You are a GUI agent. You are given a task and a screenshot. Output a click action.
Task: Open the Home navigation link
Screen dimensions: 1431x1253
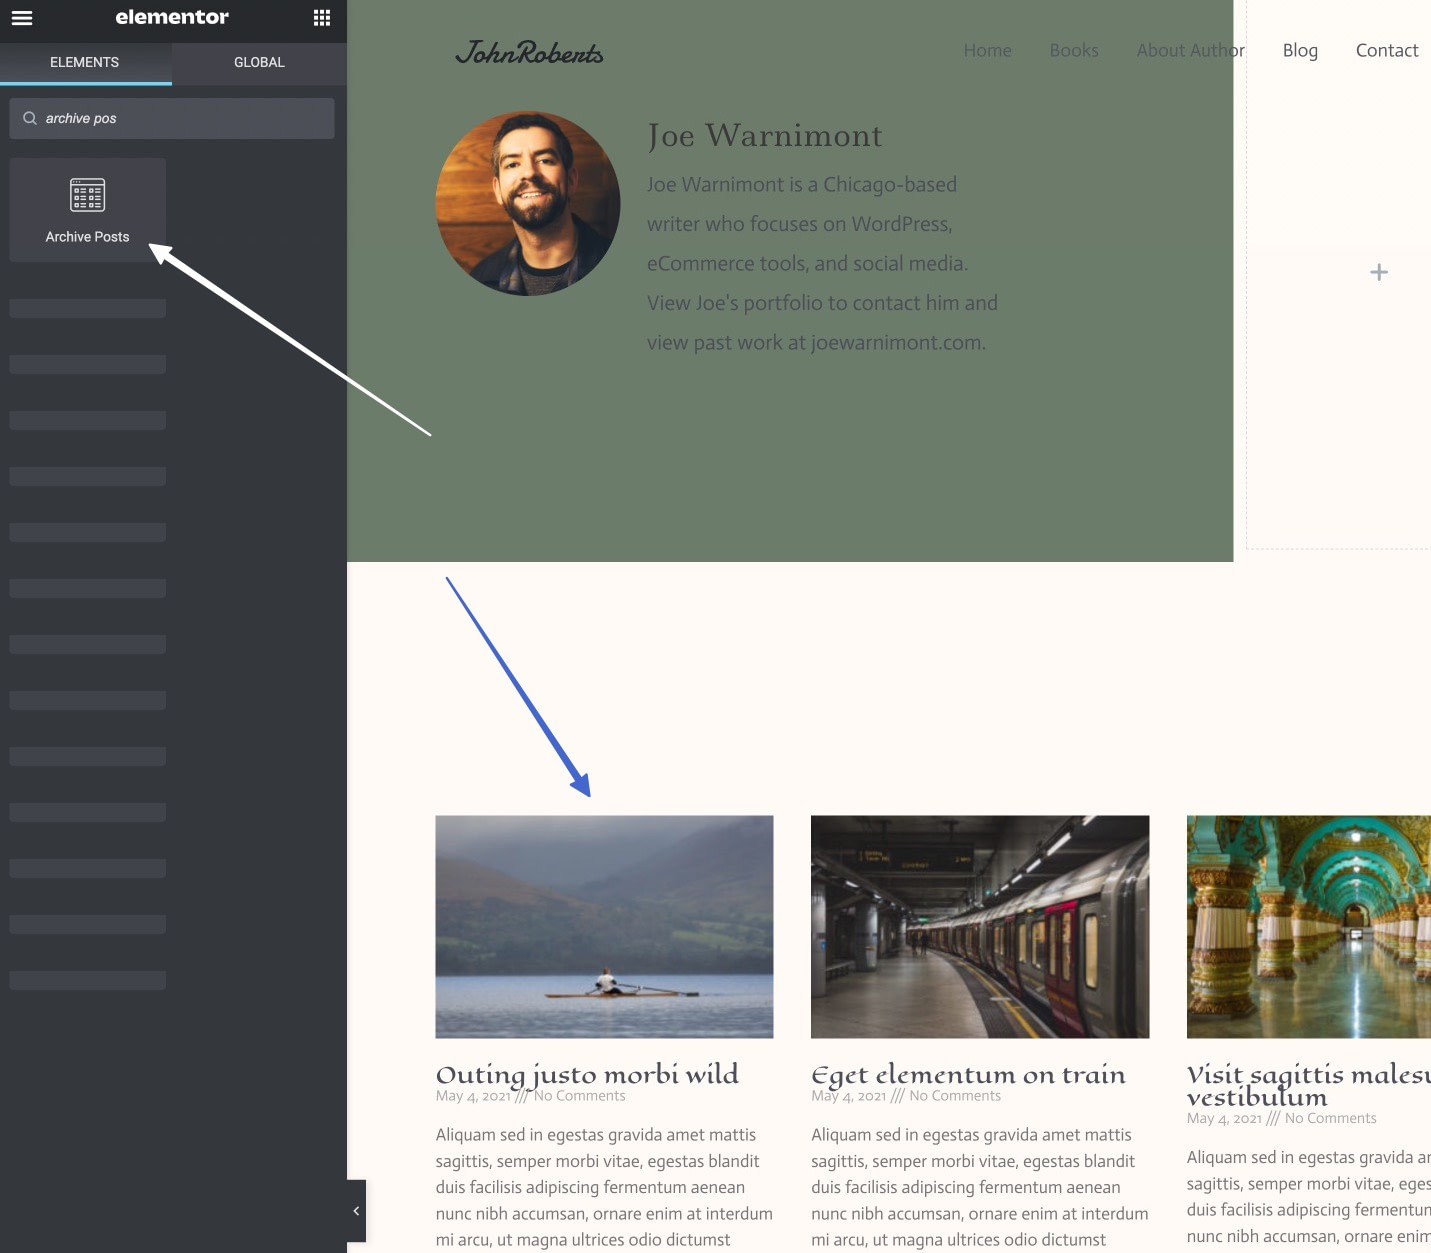pyautogui.click(x=987, y=50)
